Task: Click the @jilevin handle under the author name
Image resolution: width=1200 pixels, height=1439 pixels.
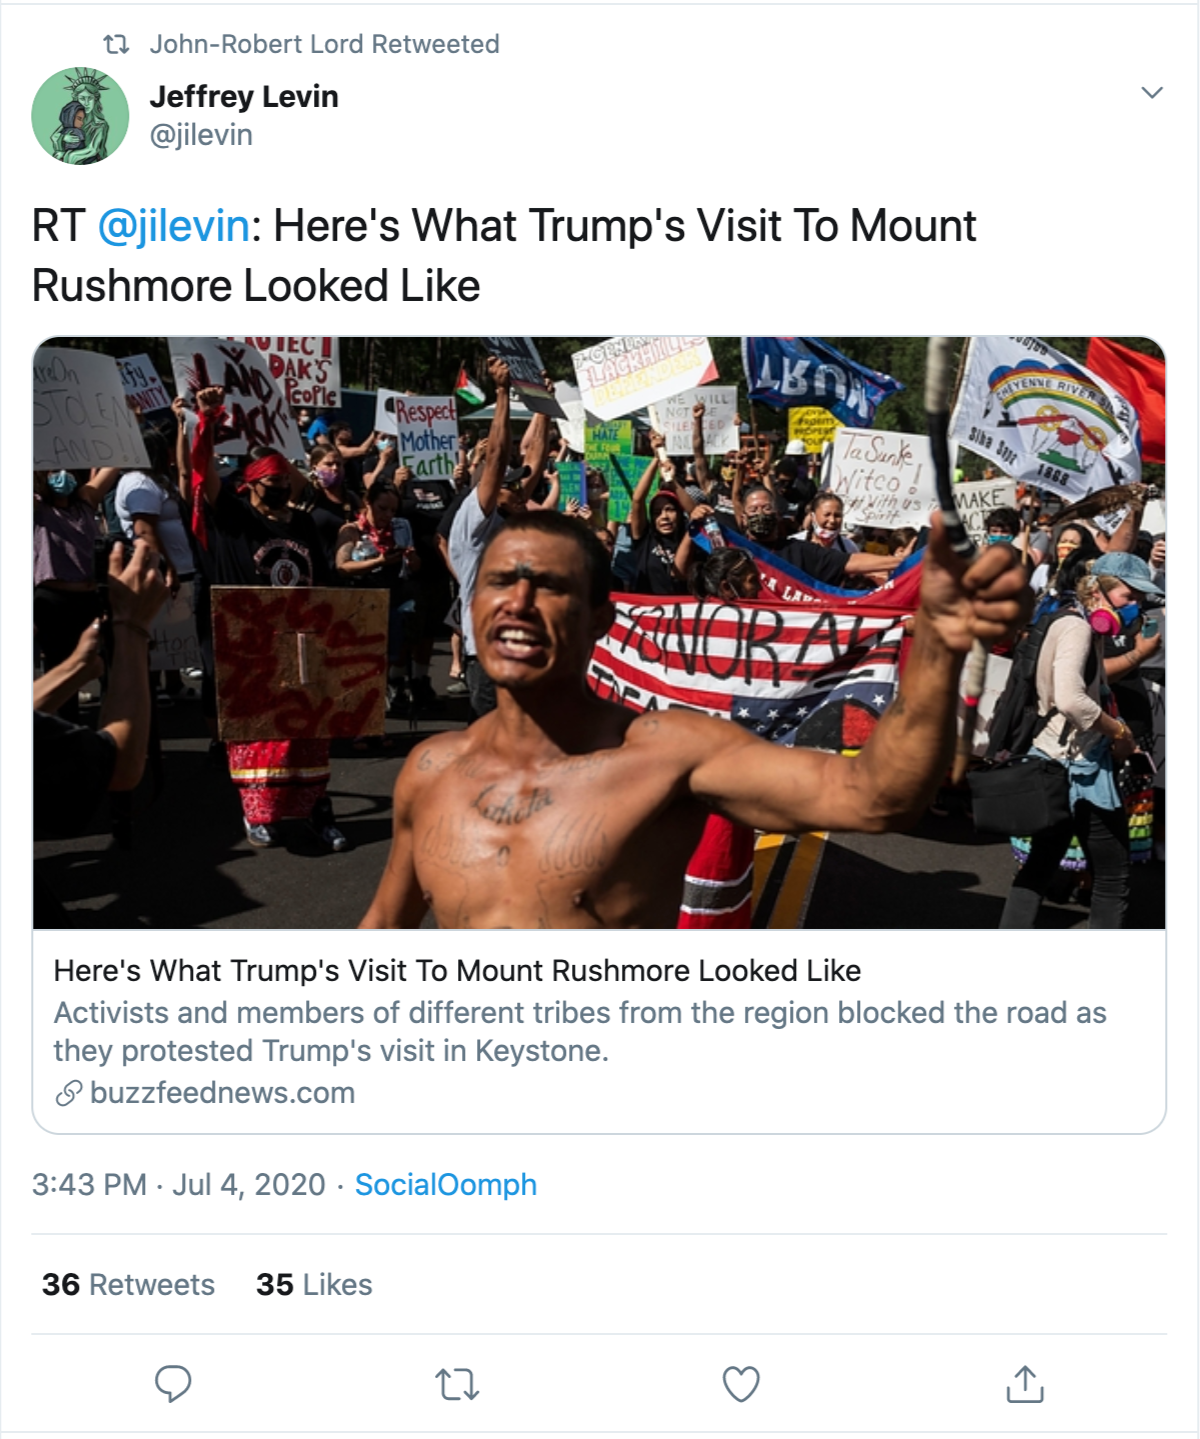Action: (201, 135)
